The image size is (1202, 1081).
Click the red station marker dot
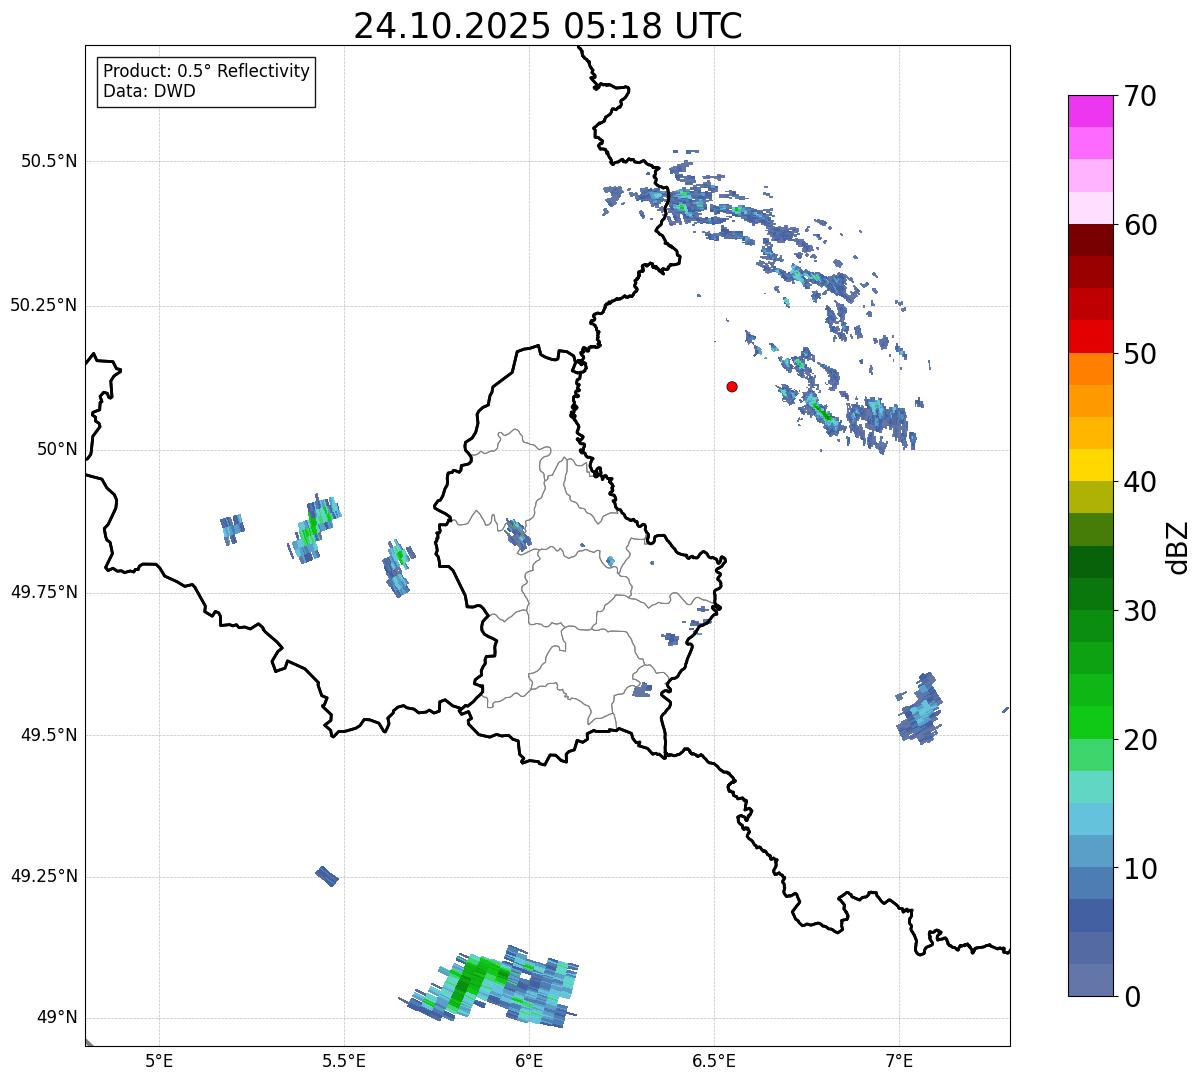(x=732, y=386)
